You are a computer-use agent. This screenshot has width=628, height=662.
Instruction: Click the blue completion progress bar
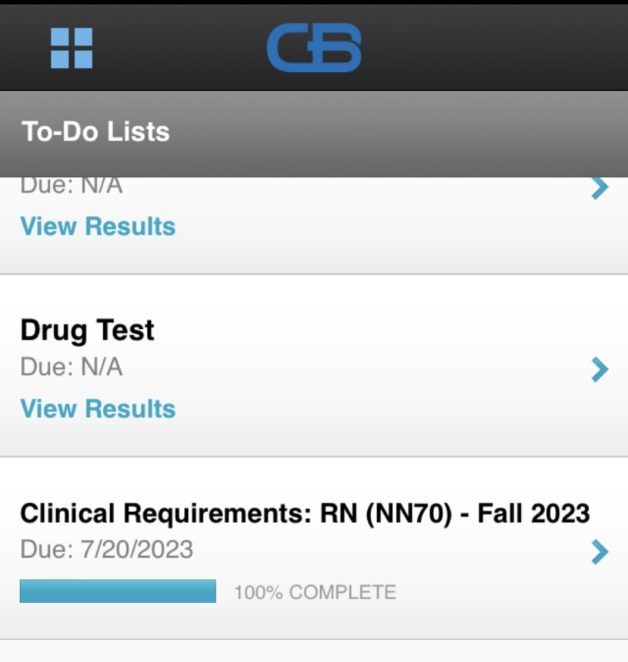pyautogui.click(x=118, y=592)
